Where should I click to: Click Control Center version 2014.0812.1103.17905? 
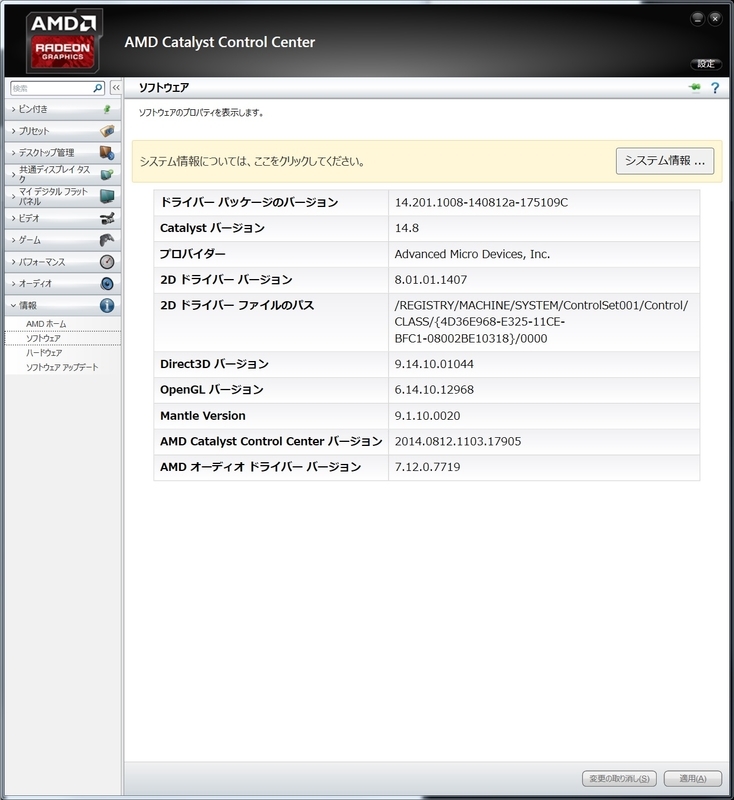(458, 441)
